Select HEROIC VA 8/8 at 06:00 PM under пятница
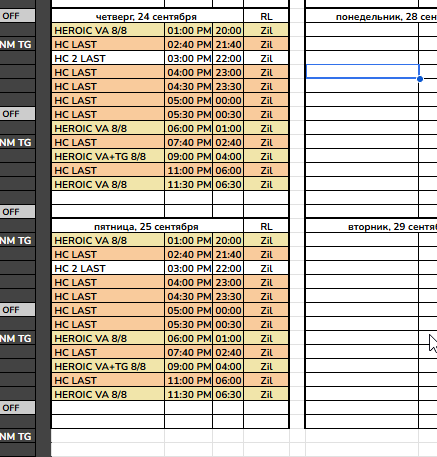437x457 pixels. pos(108,338)
